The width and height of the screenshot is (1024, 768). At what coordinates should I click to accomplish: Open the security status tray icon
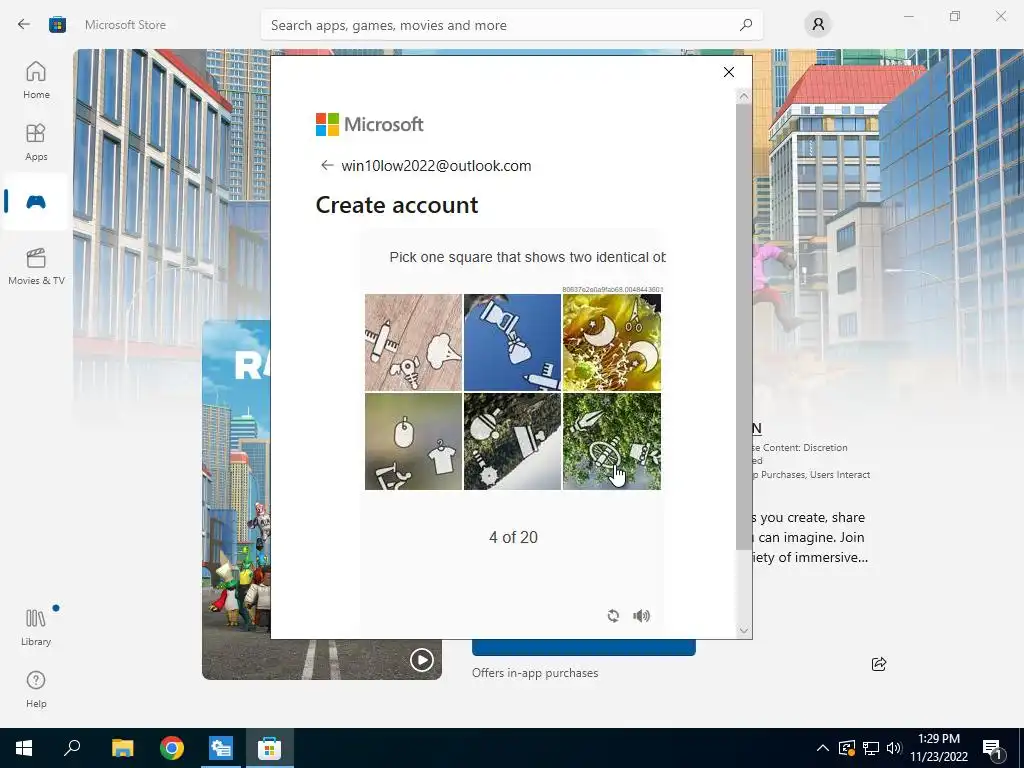(x=846, y=748)
